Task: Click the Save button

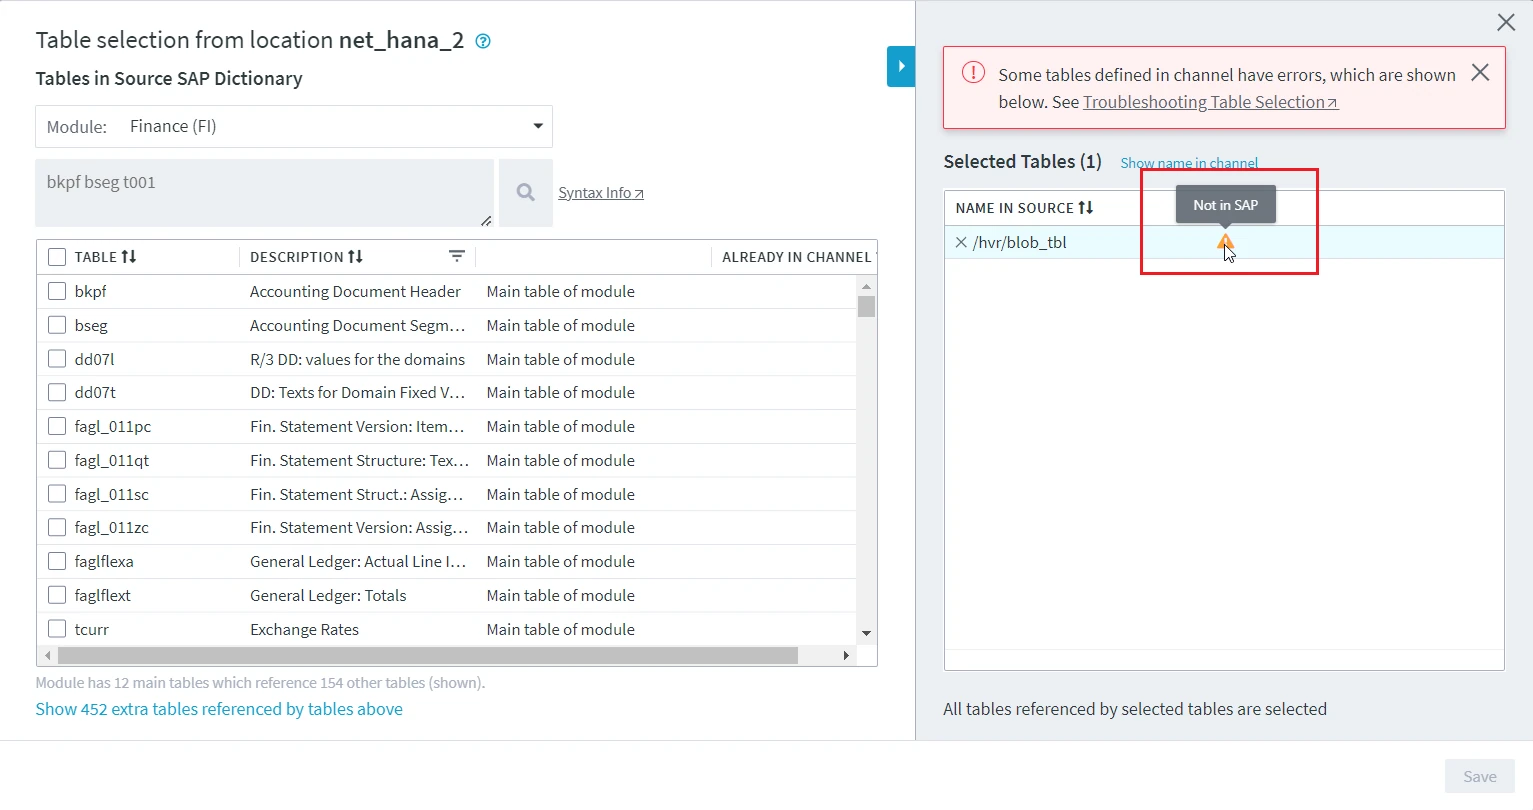Action: click(1479, 776)
